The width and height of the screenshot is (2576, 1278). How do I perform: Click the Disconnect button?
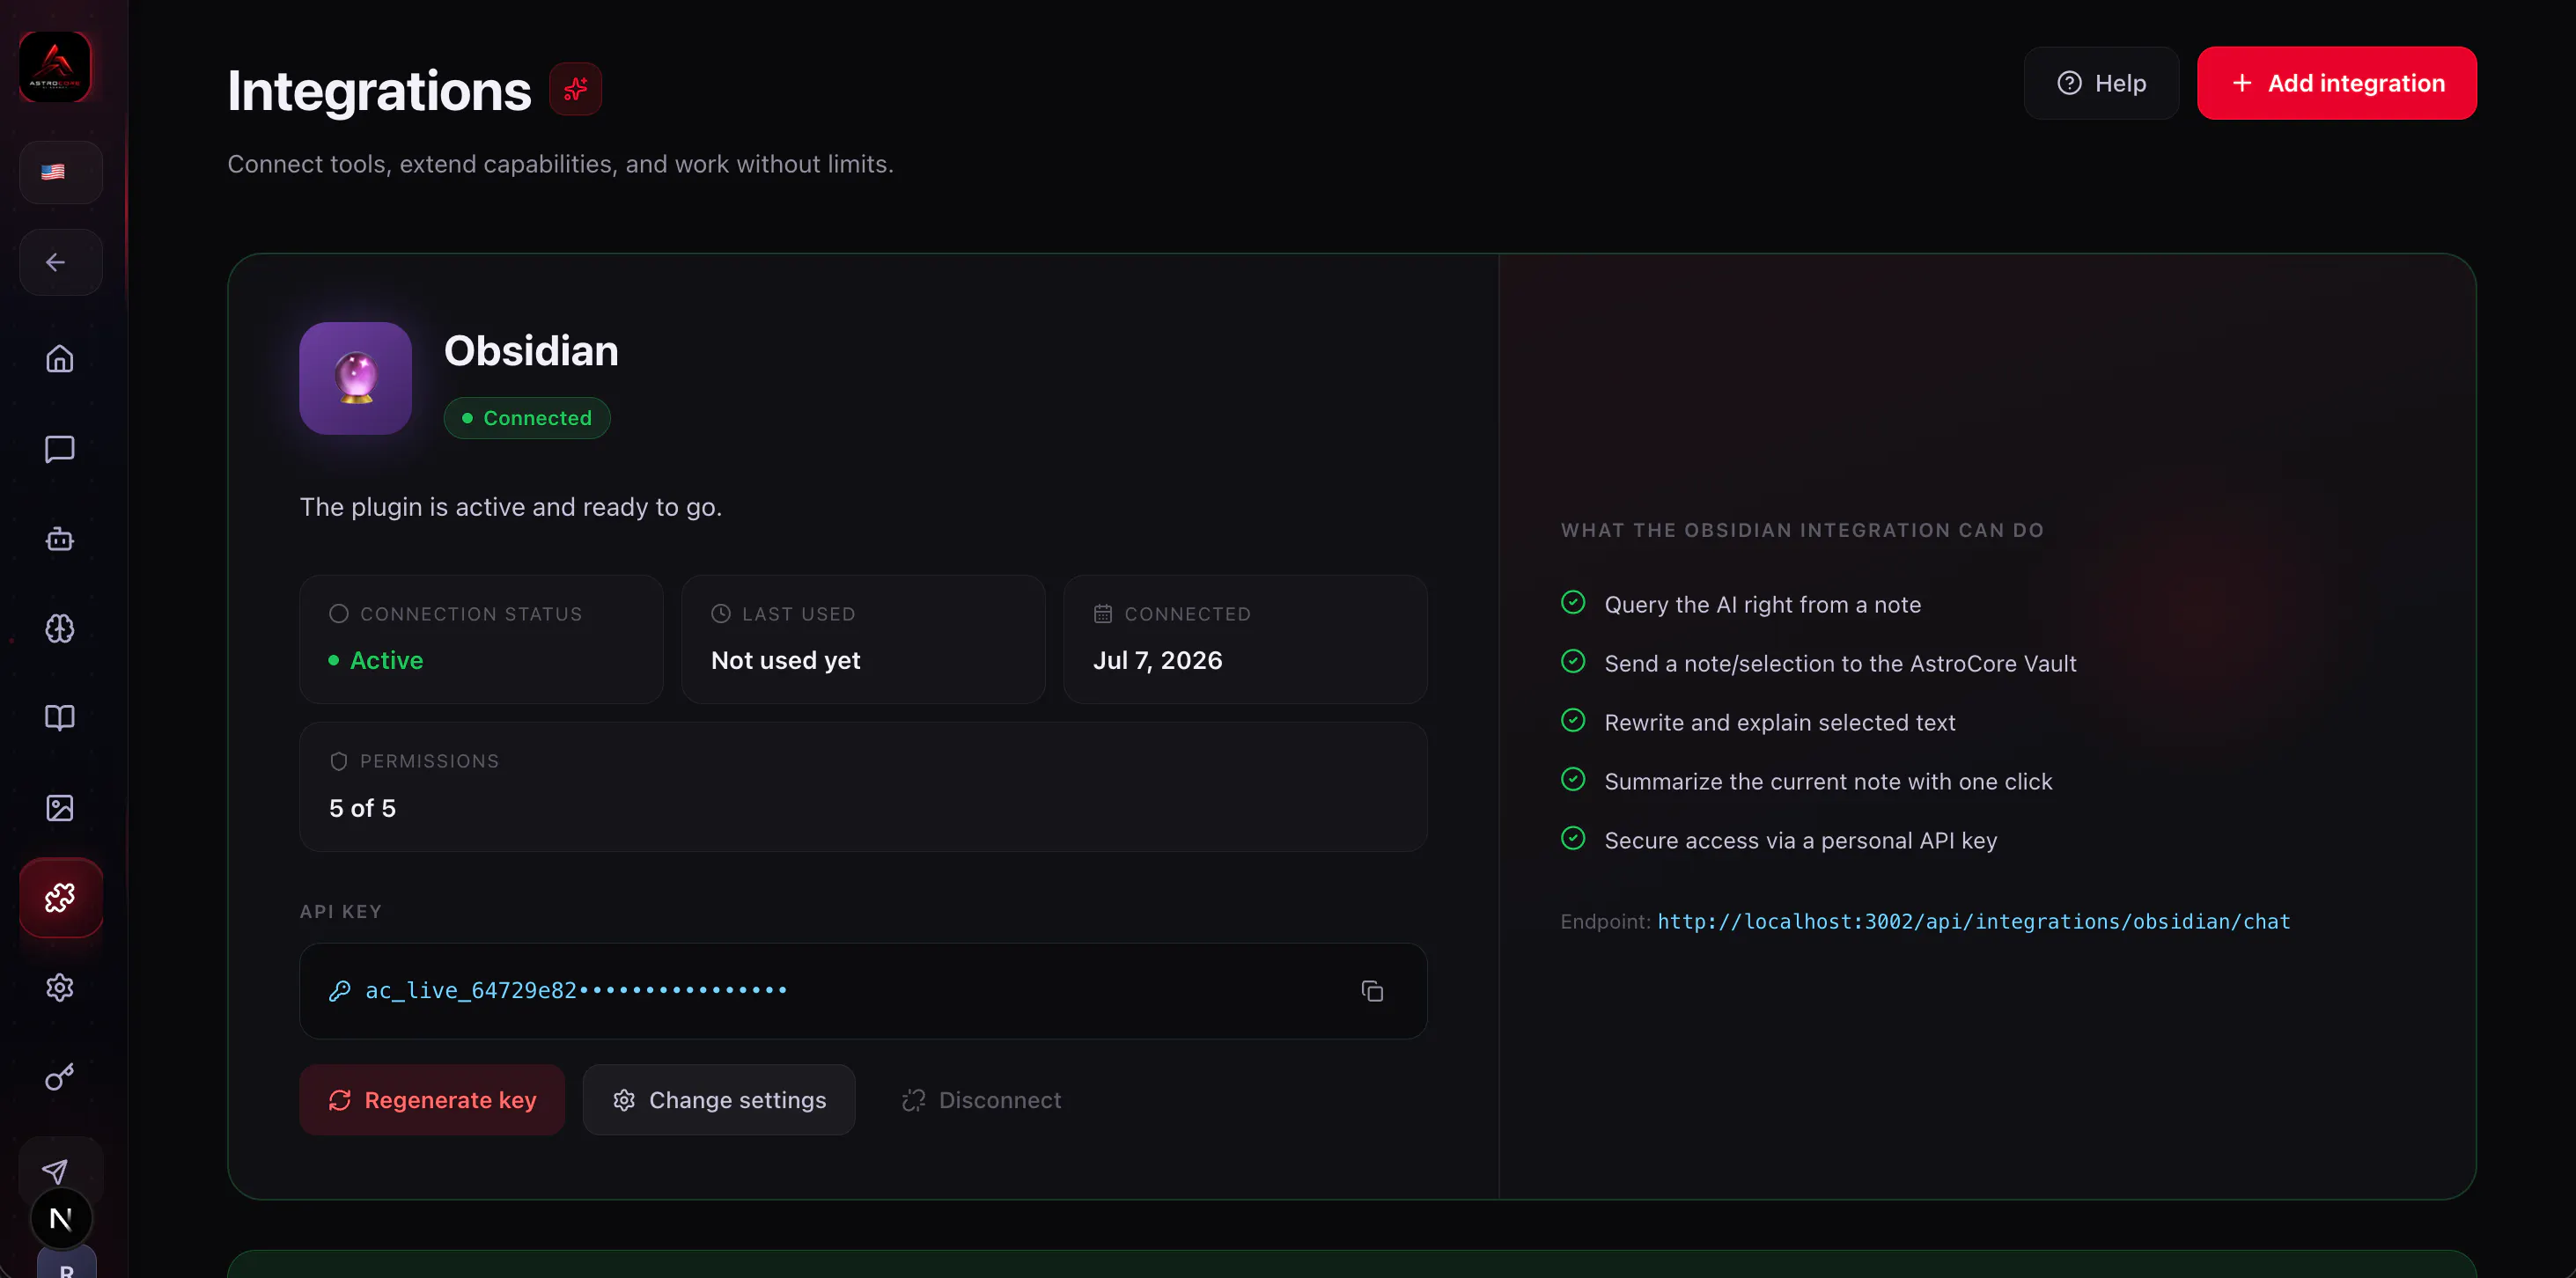point(981,1100)
